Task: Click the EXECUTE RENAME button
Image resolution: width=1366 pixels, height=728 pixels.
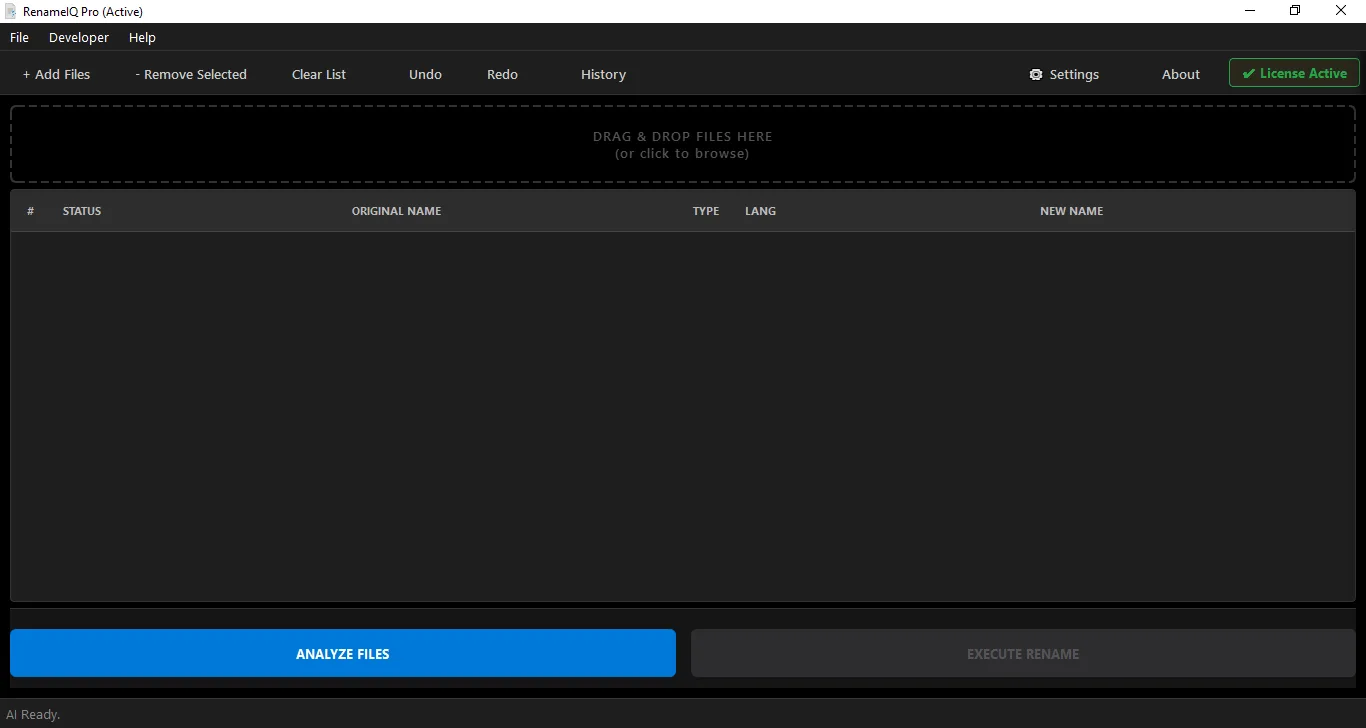Action: pyautogui.click(x=1022, y=653)
